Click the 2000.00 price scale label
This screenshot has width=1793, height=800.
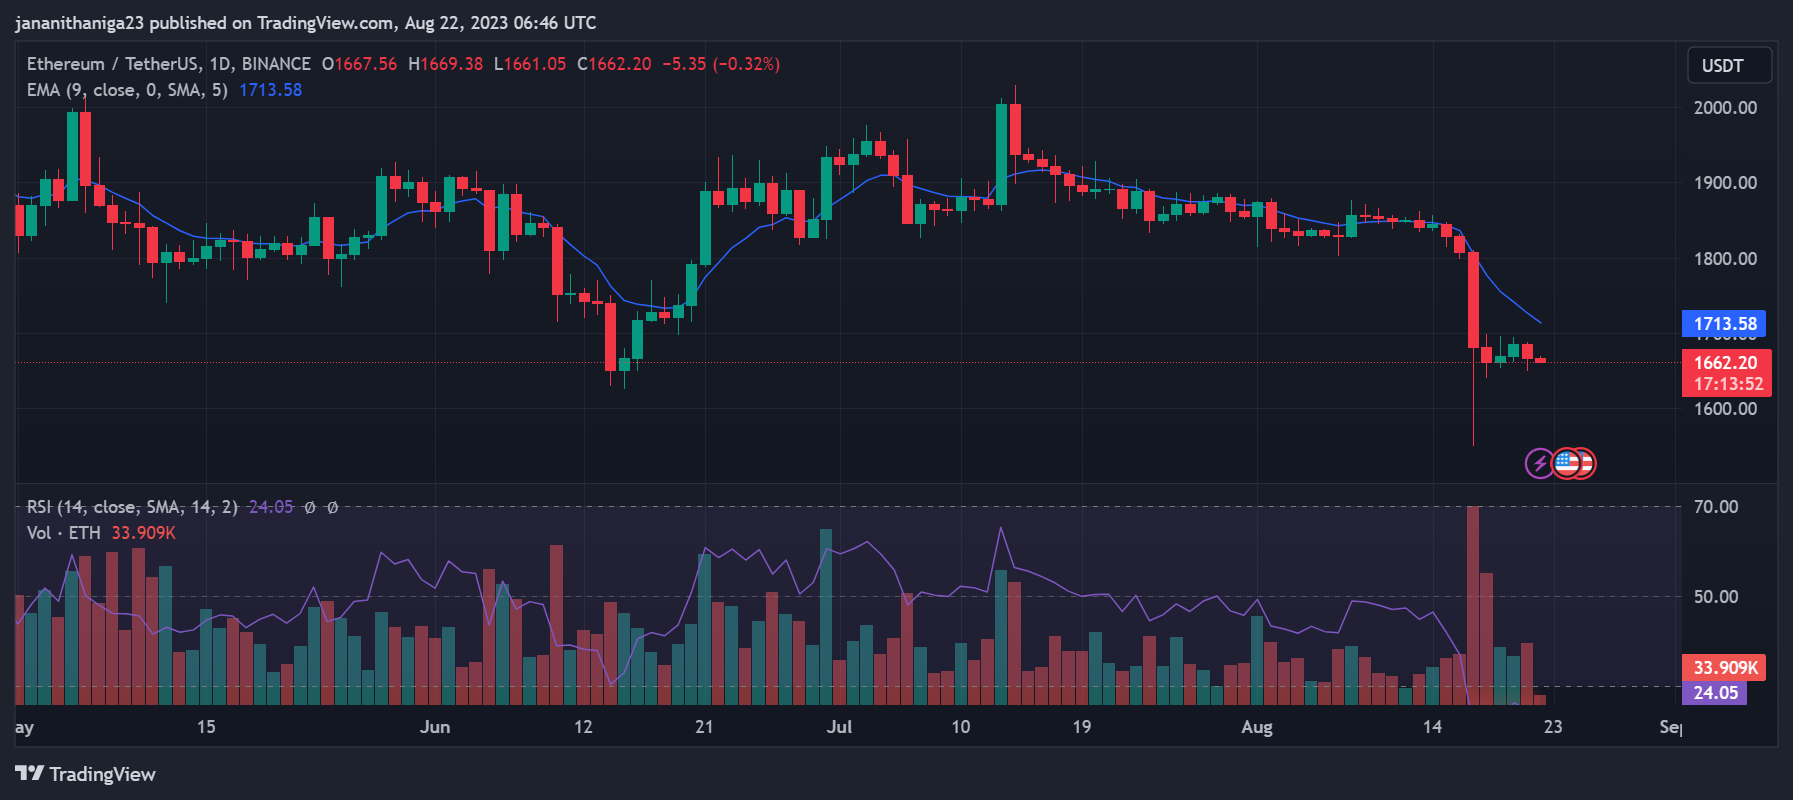[1725, 108]
